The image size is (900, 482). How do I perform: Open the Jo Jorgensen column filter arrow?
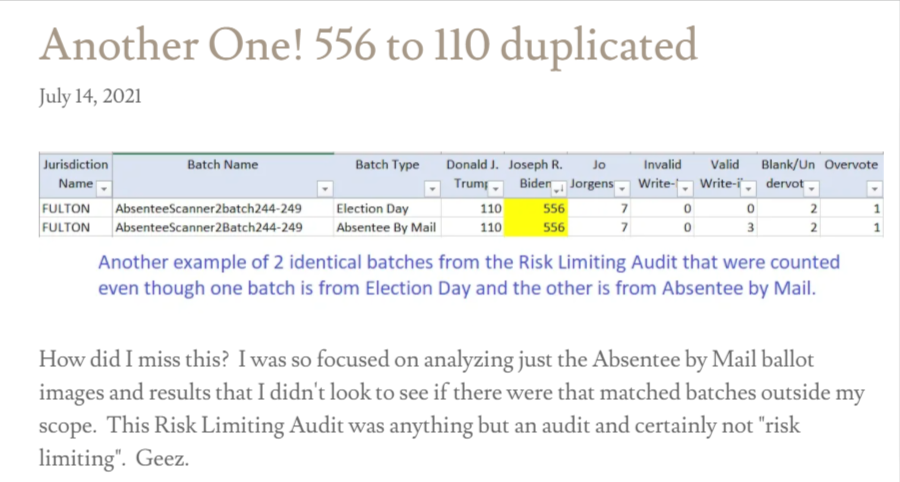(622, 188)
